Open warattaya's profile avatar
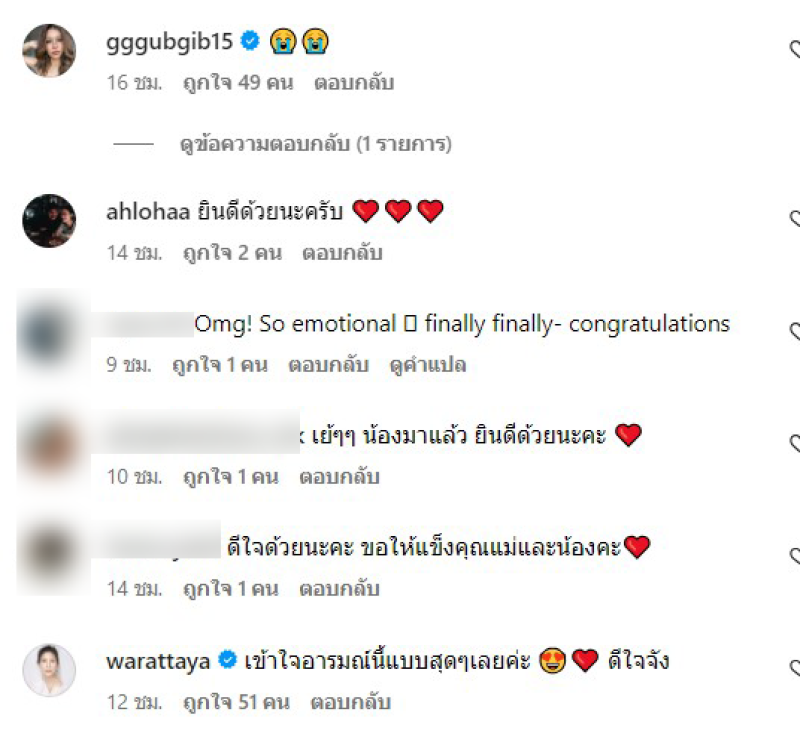 49,670
